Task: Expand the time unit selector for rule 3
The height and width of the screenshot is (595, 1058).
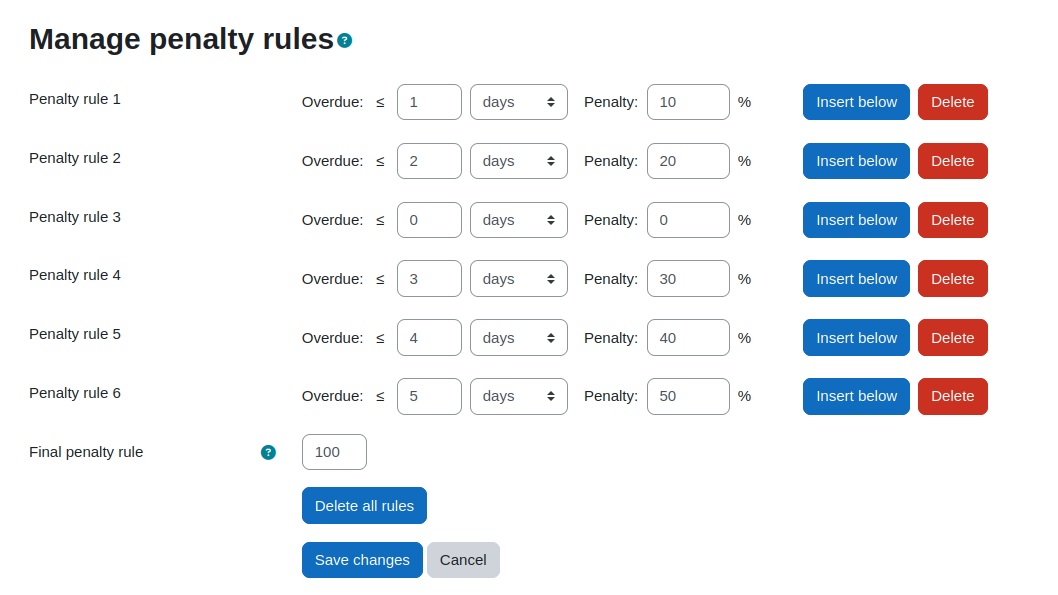Action: pos(518,220)
